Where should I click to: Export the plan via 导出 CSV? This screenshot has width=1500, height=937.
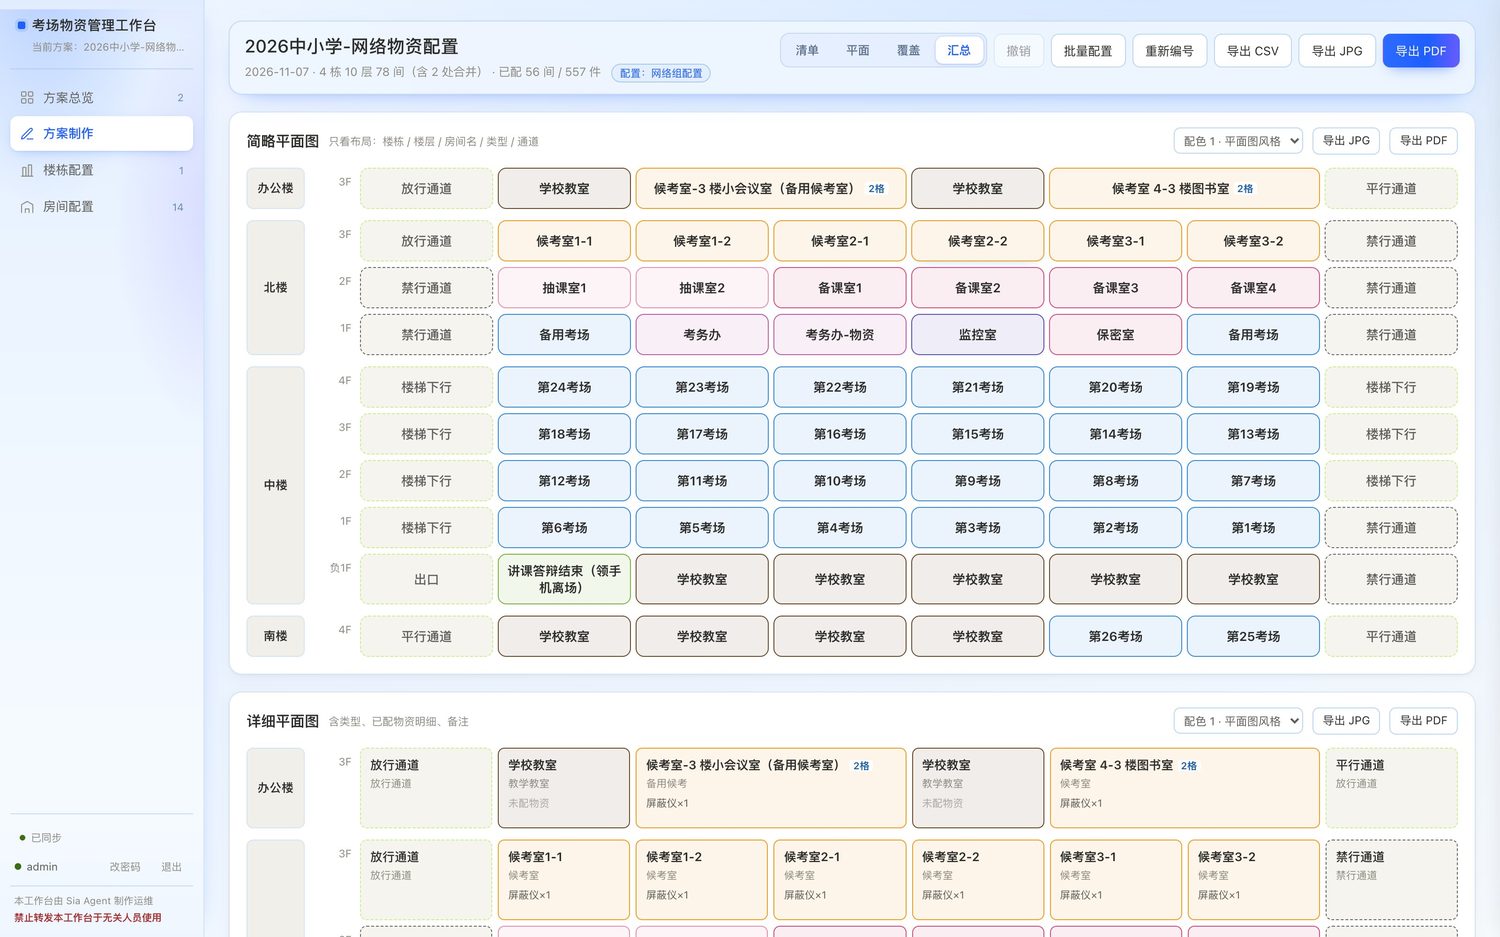pyautogui.click(x=1253, y=51)
